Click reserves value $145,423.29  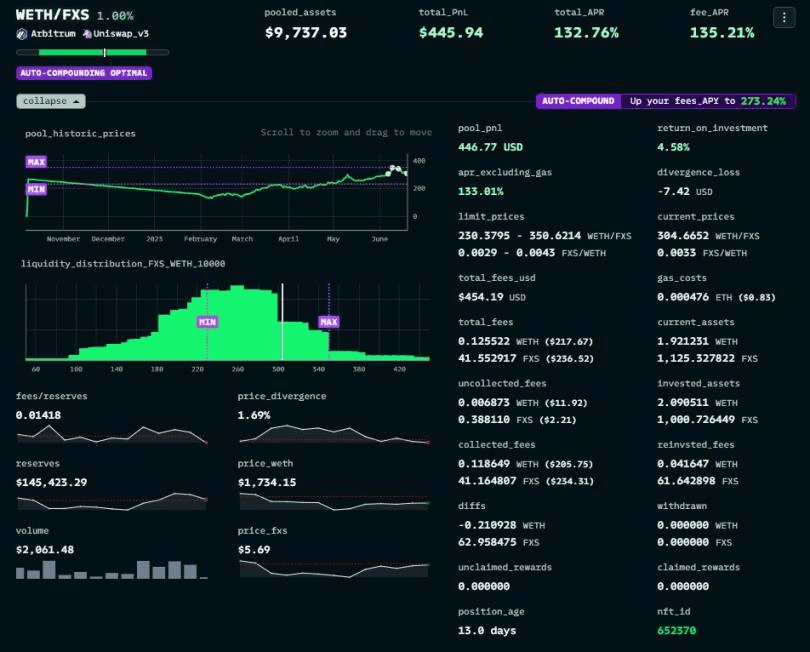click(52, 483)
